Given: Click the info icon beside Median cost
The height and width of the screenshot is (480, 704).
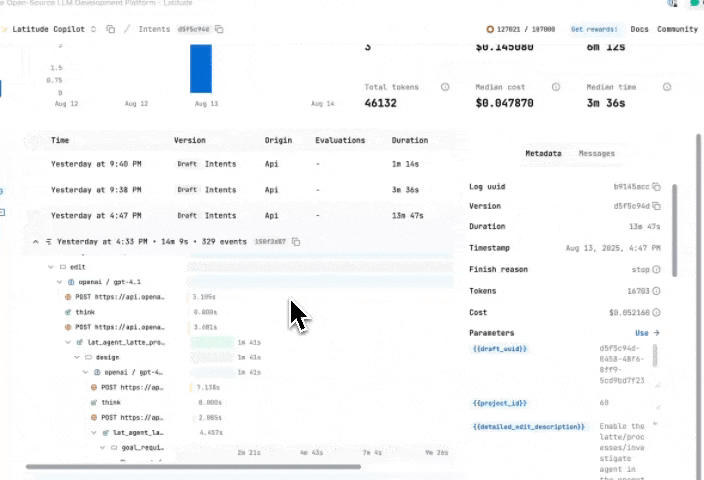Looking at the screenshot, I should (555, 87).
